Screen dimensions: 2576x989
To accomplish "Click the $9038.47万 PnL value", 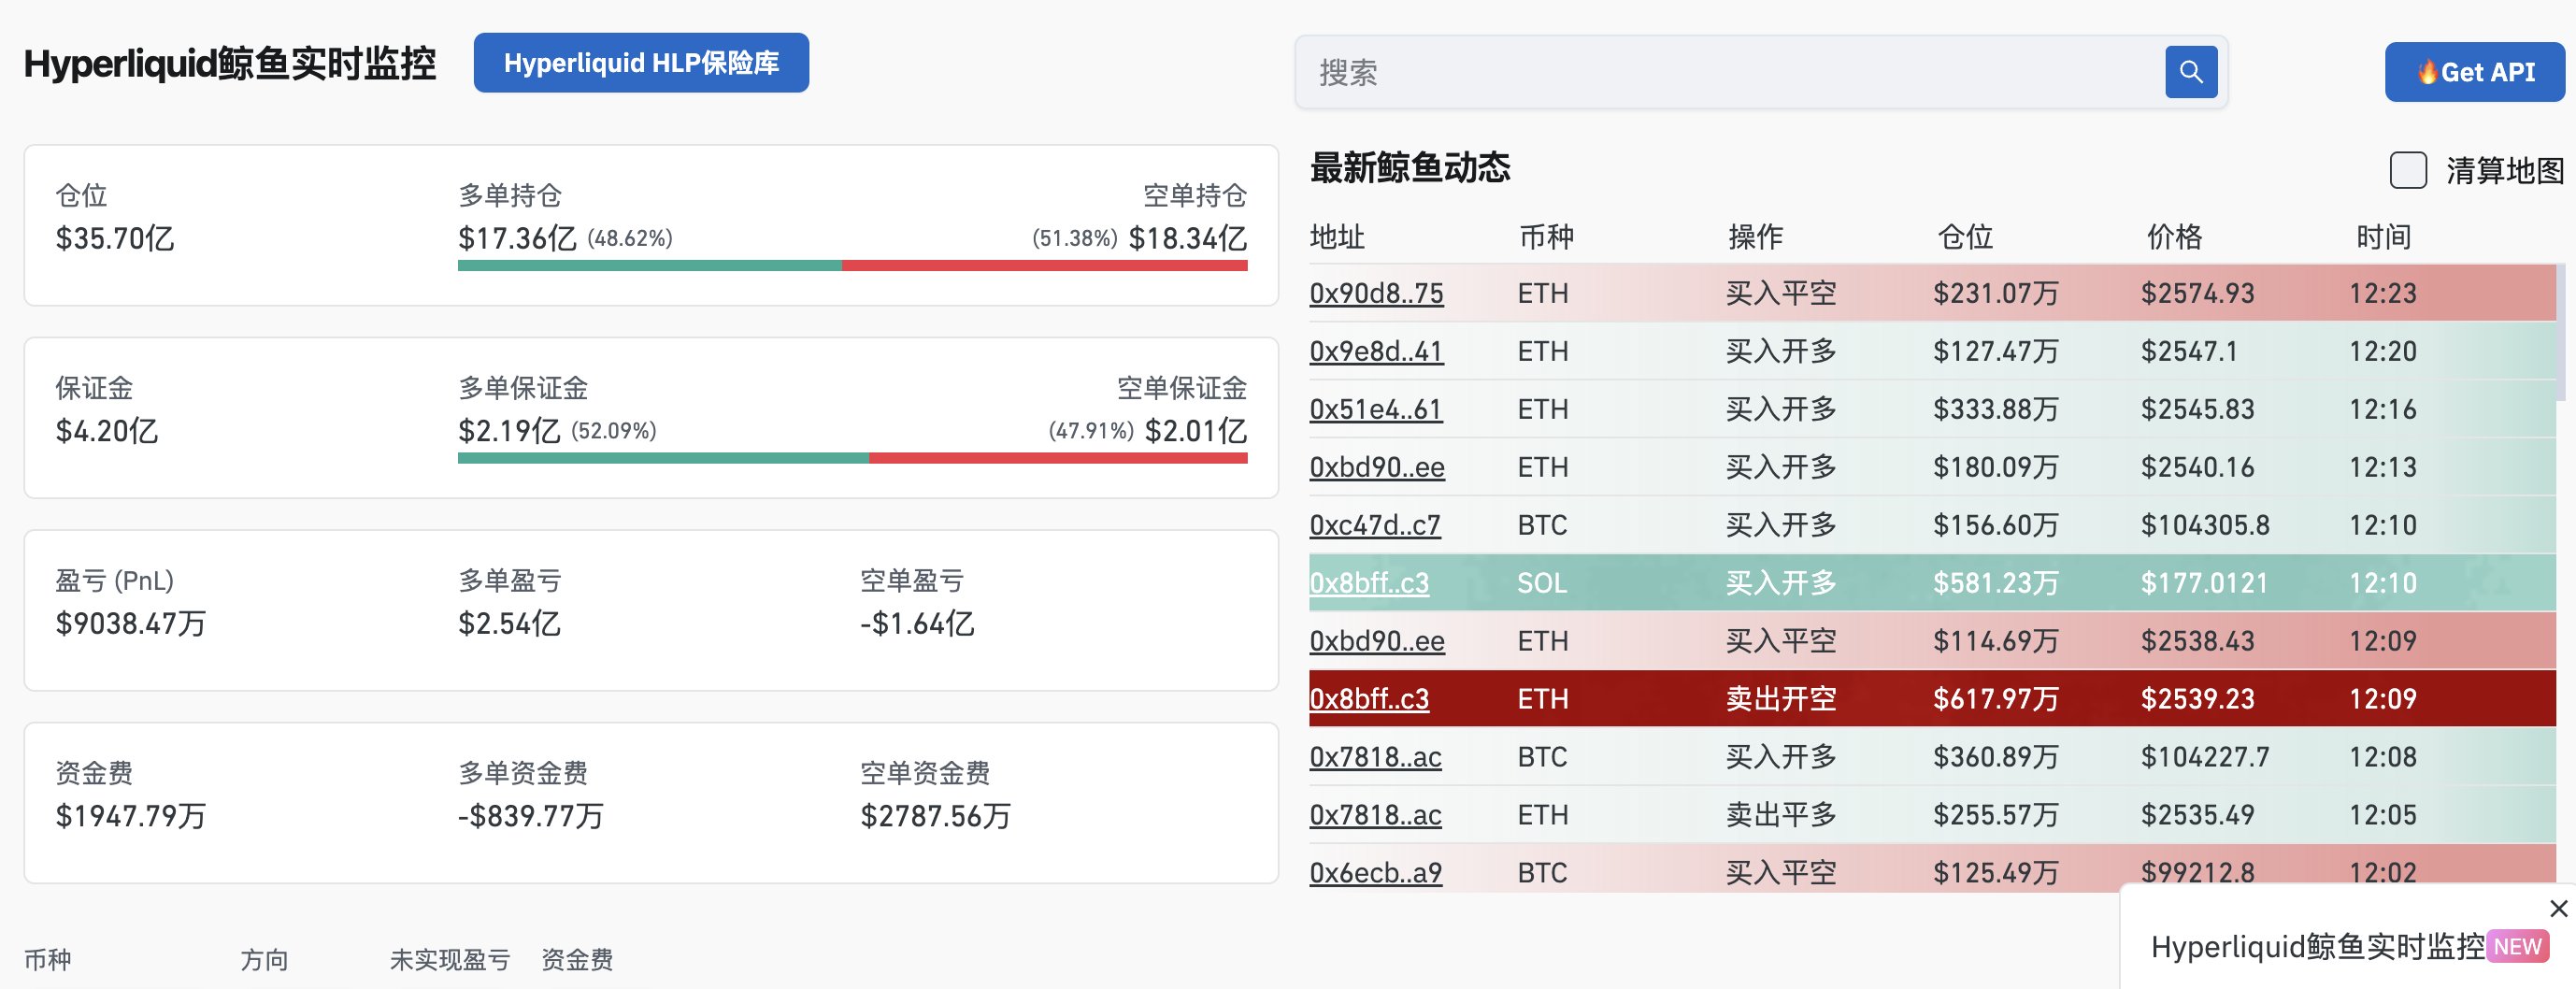I will click(x=131, y=624).
